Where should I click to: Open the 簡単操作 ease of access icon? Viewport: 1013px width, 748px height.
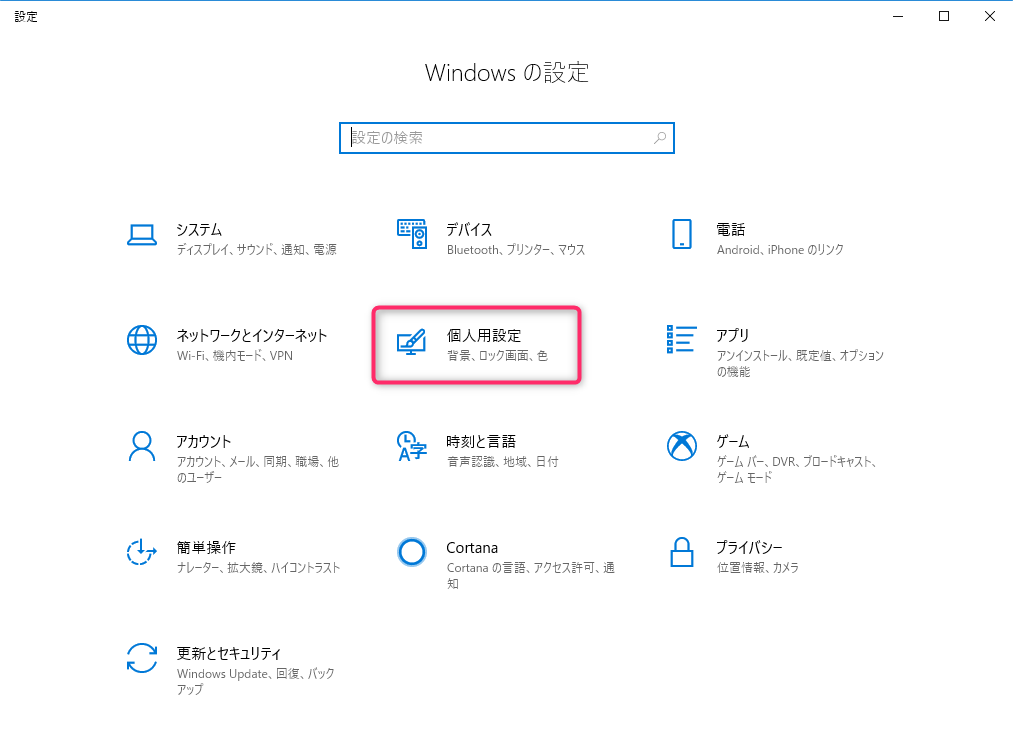[x=141, y=552]
